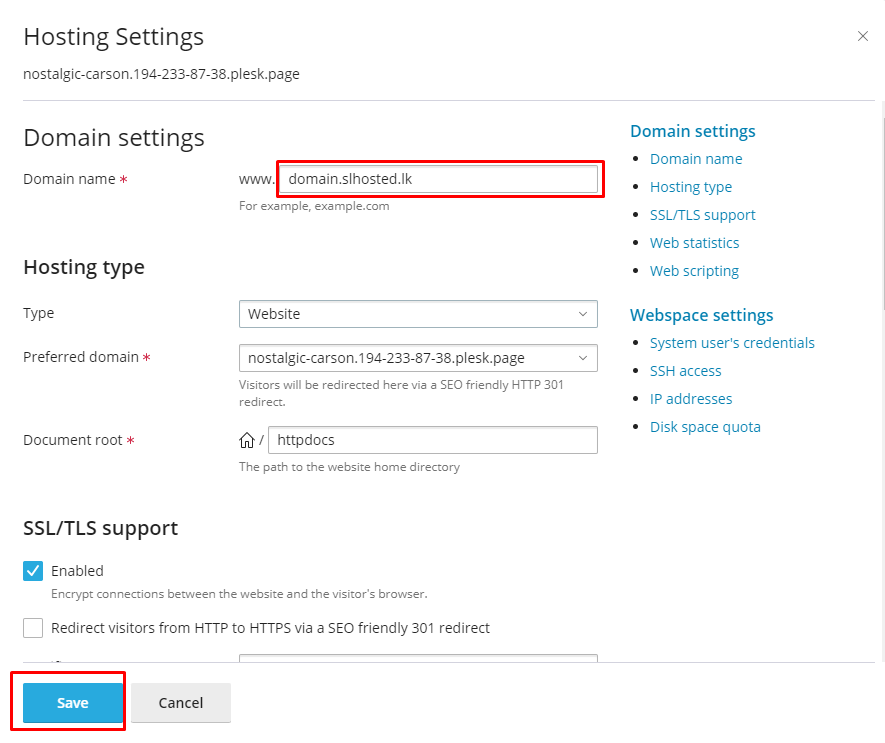Cancel the hosting settings changes
Image resolution: width=885 pixels, height=743 pixels.
click(181, 703)
